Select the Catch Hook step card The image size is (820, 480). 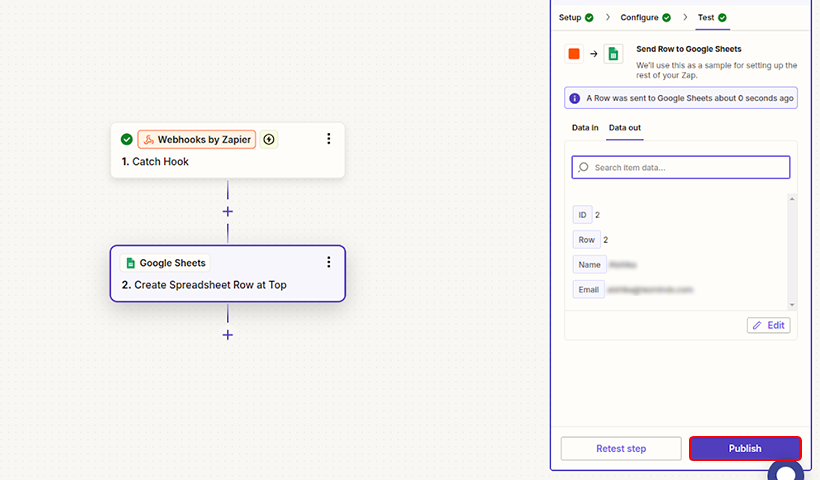[x=227, y=151]
